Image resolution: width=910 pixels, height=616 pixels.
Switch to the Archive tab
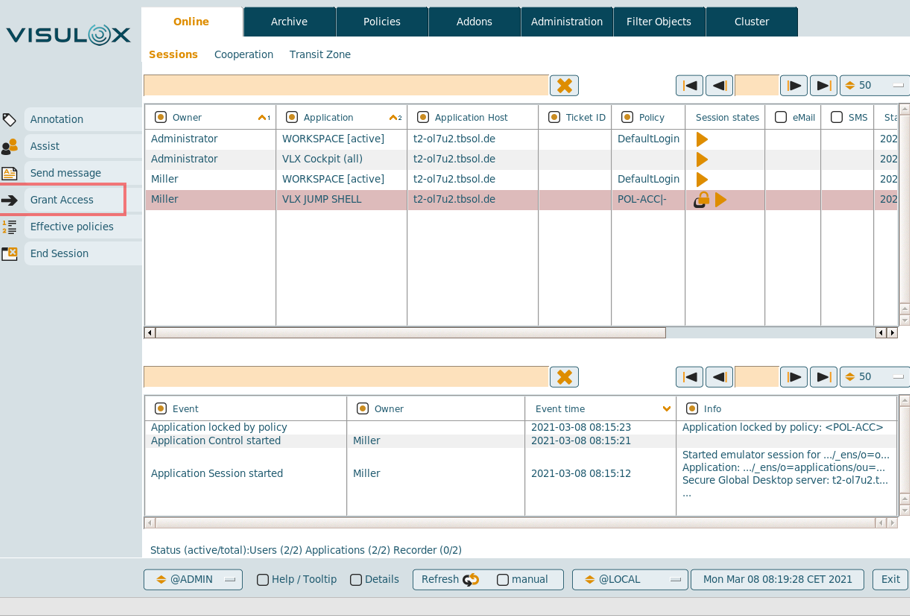pos(289,22)
